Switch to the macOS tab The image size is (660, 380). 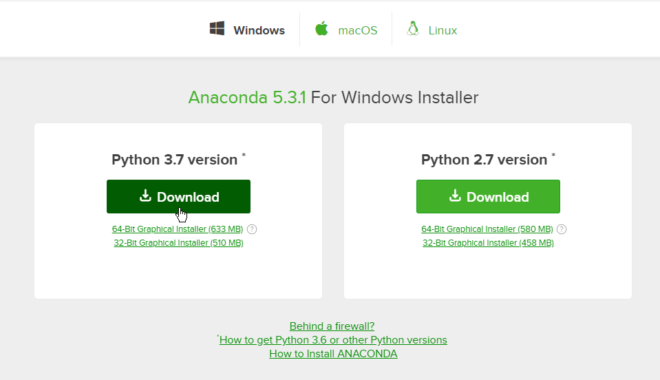pyautogui.click(x=346, y=29)
